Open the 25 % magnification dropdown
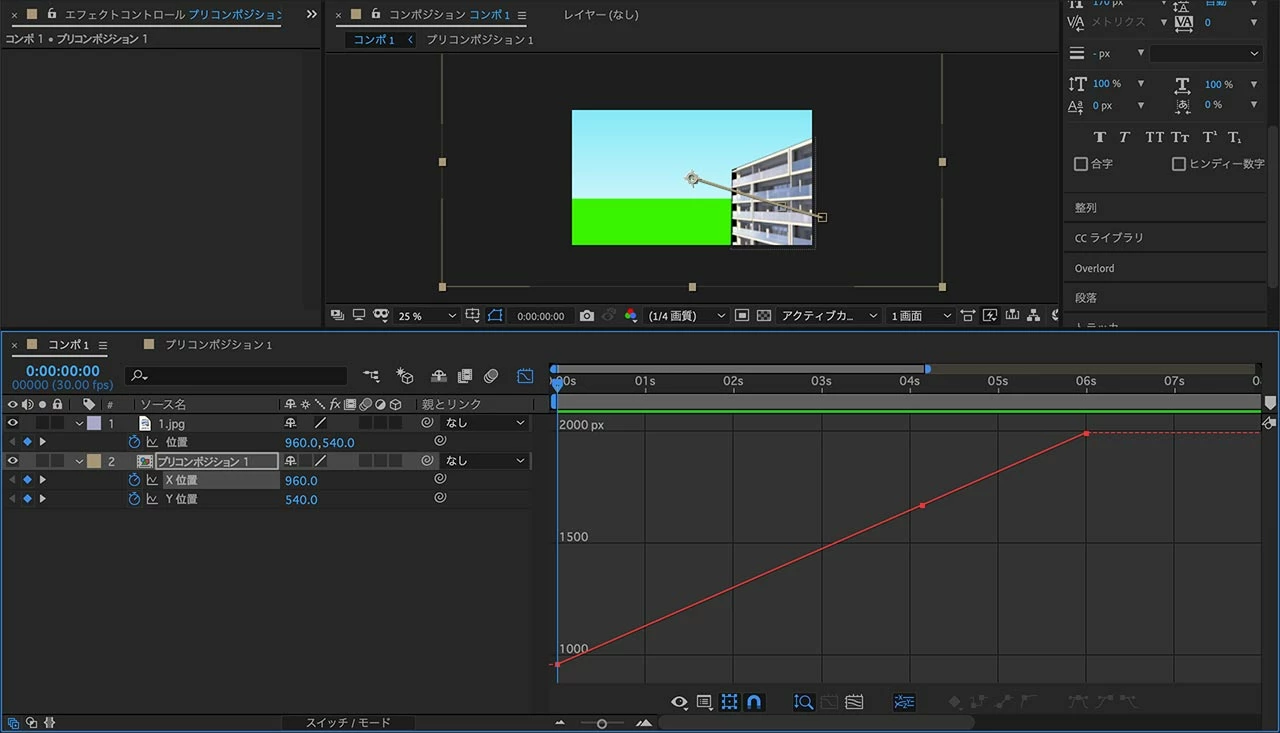 point(426,315)
